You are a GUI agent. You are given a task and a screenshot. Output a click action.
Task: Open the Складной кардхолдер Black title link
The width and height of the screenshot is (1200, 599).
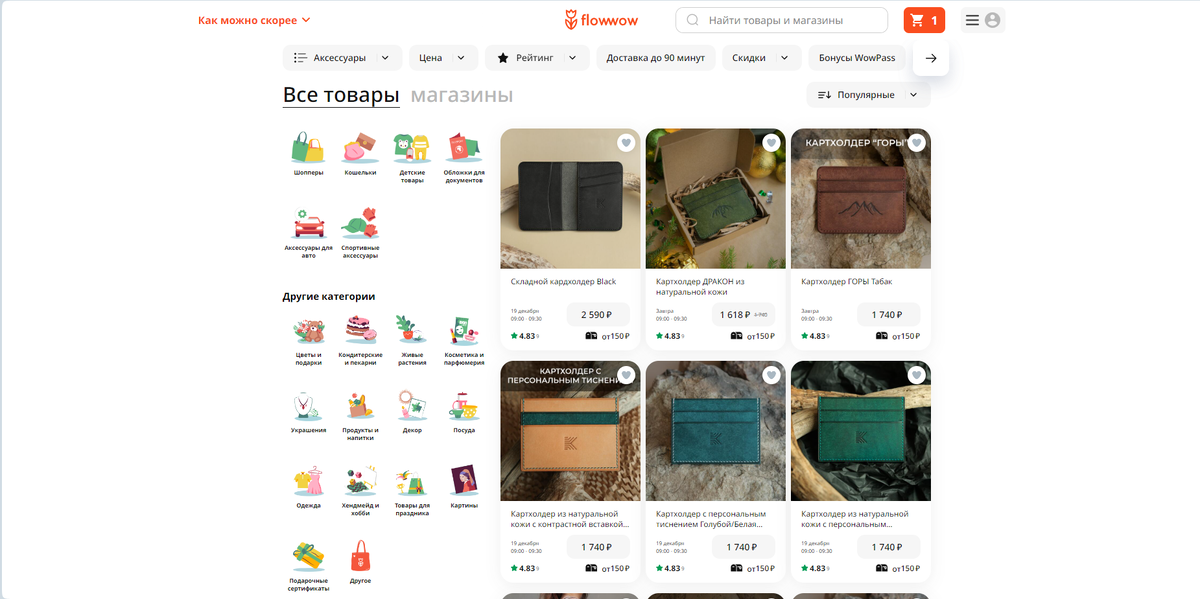(563, 282)
